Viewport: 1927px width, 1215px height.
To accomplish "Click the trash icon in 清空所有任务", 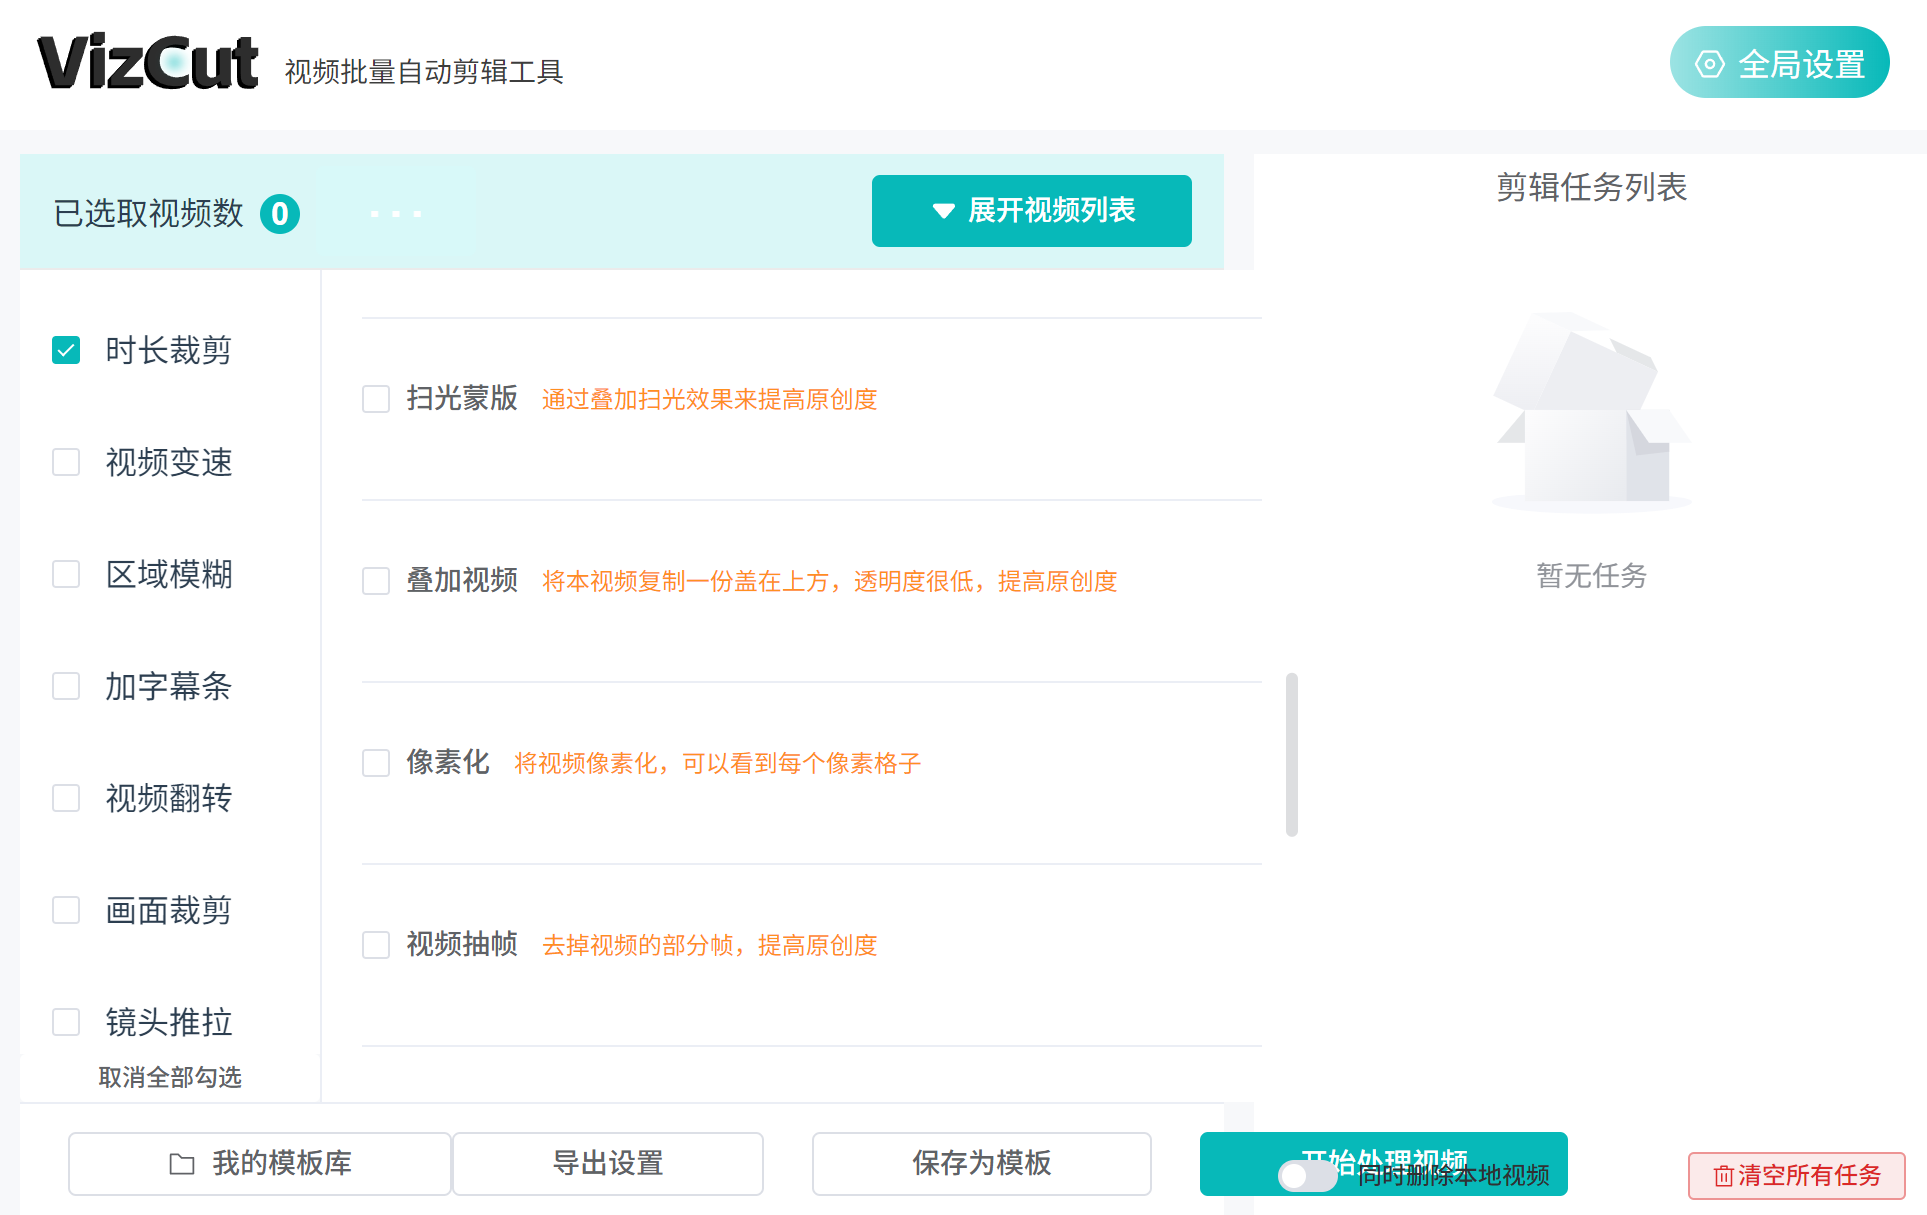I will pyautogui.click(x=1723, y=1176).
